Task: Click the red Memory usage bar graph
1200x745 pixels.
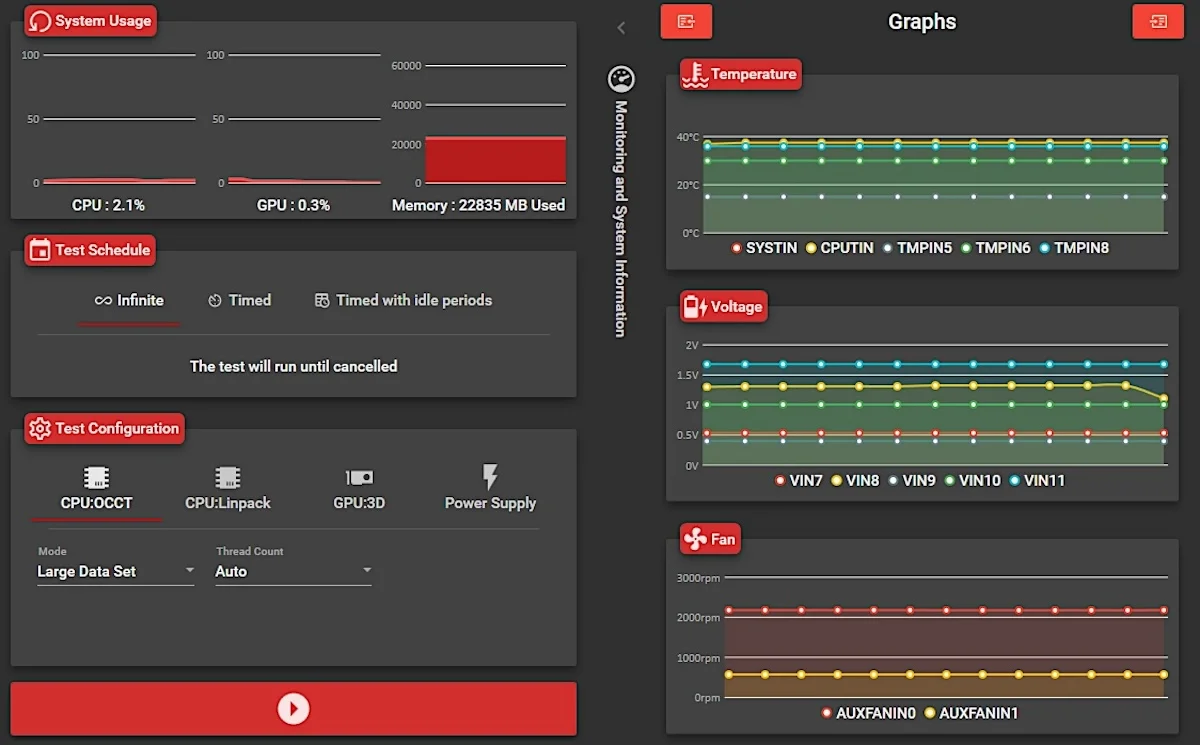Action: click(x=495, y=160)
